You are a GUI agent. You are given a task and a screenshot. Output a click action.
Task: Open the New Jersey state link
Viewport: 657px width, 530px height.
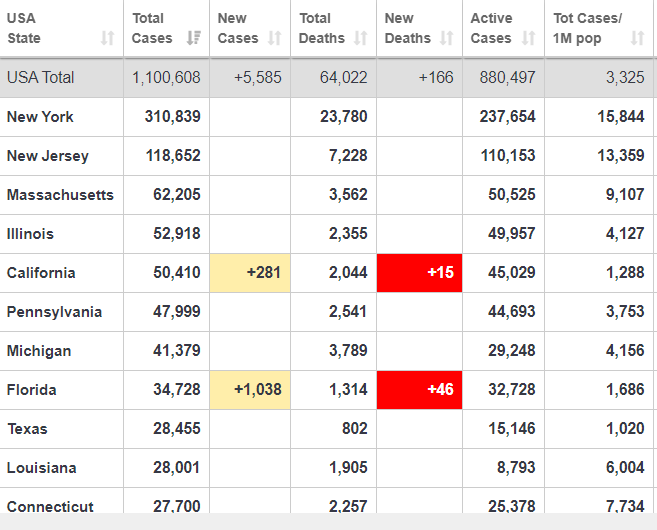click(x=48, y=156)
